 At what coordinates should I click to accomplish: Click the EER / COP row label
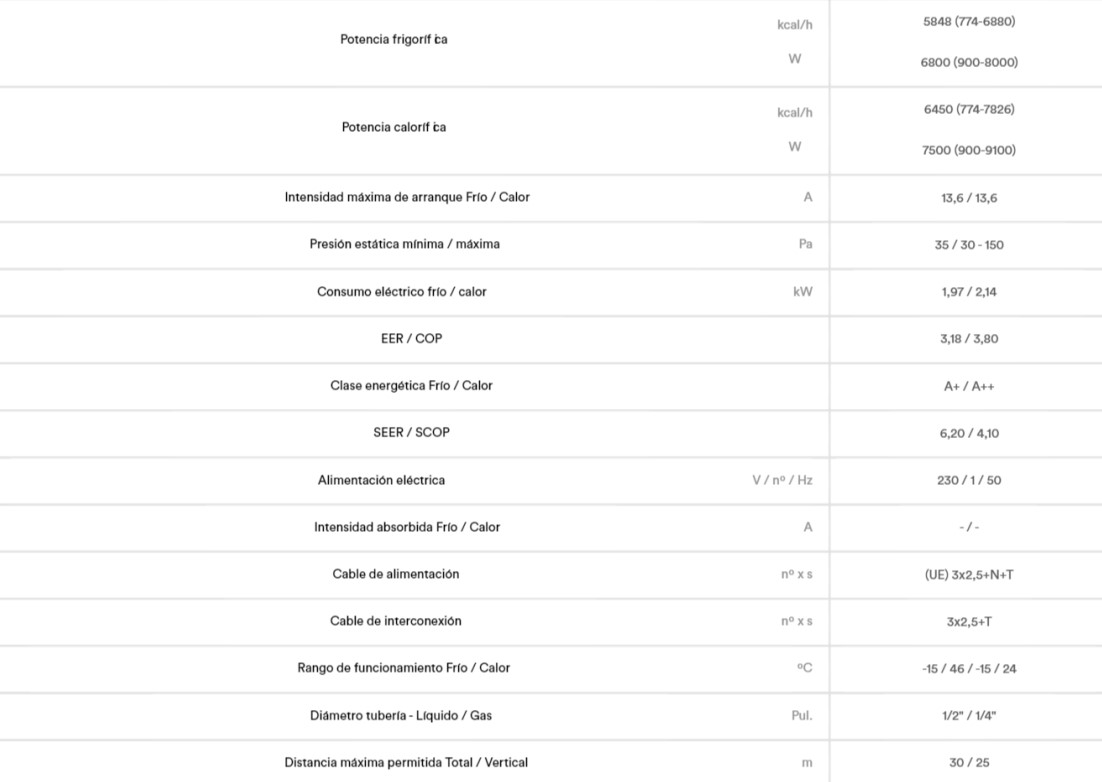404,339
